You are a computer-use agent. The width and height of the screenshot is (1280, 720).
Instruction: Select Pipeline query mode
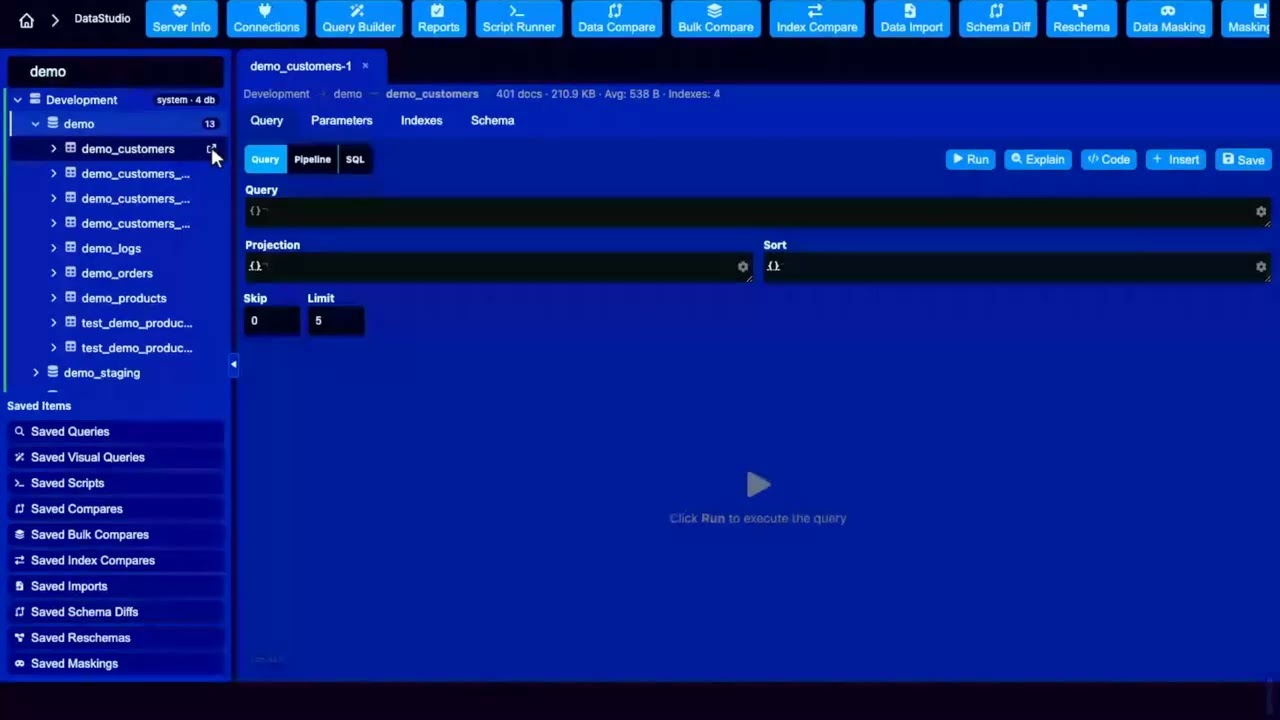(x=312, y=159)
